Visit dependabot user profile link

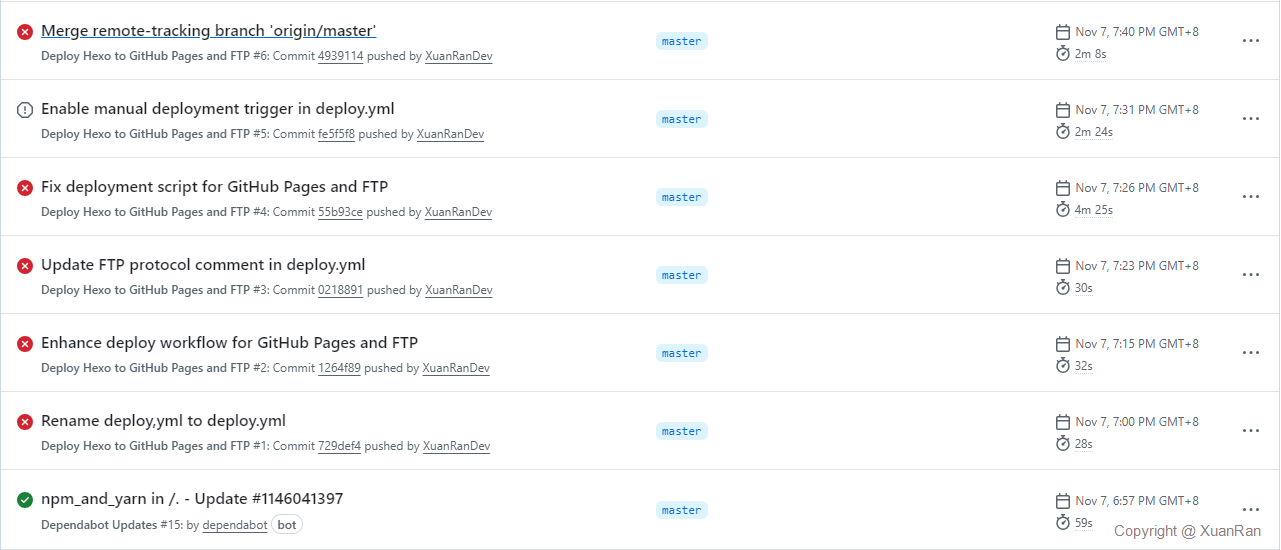coord(235,525)
